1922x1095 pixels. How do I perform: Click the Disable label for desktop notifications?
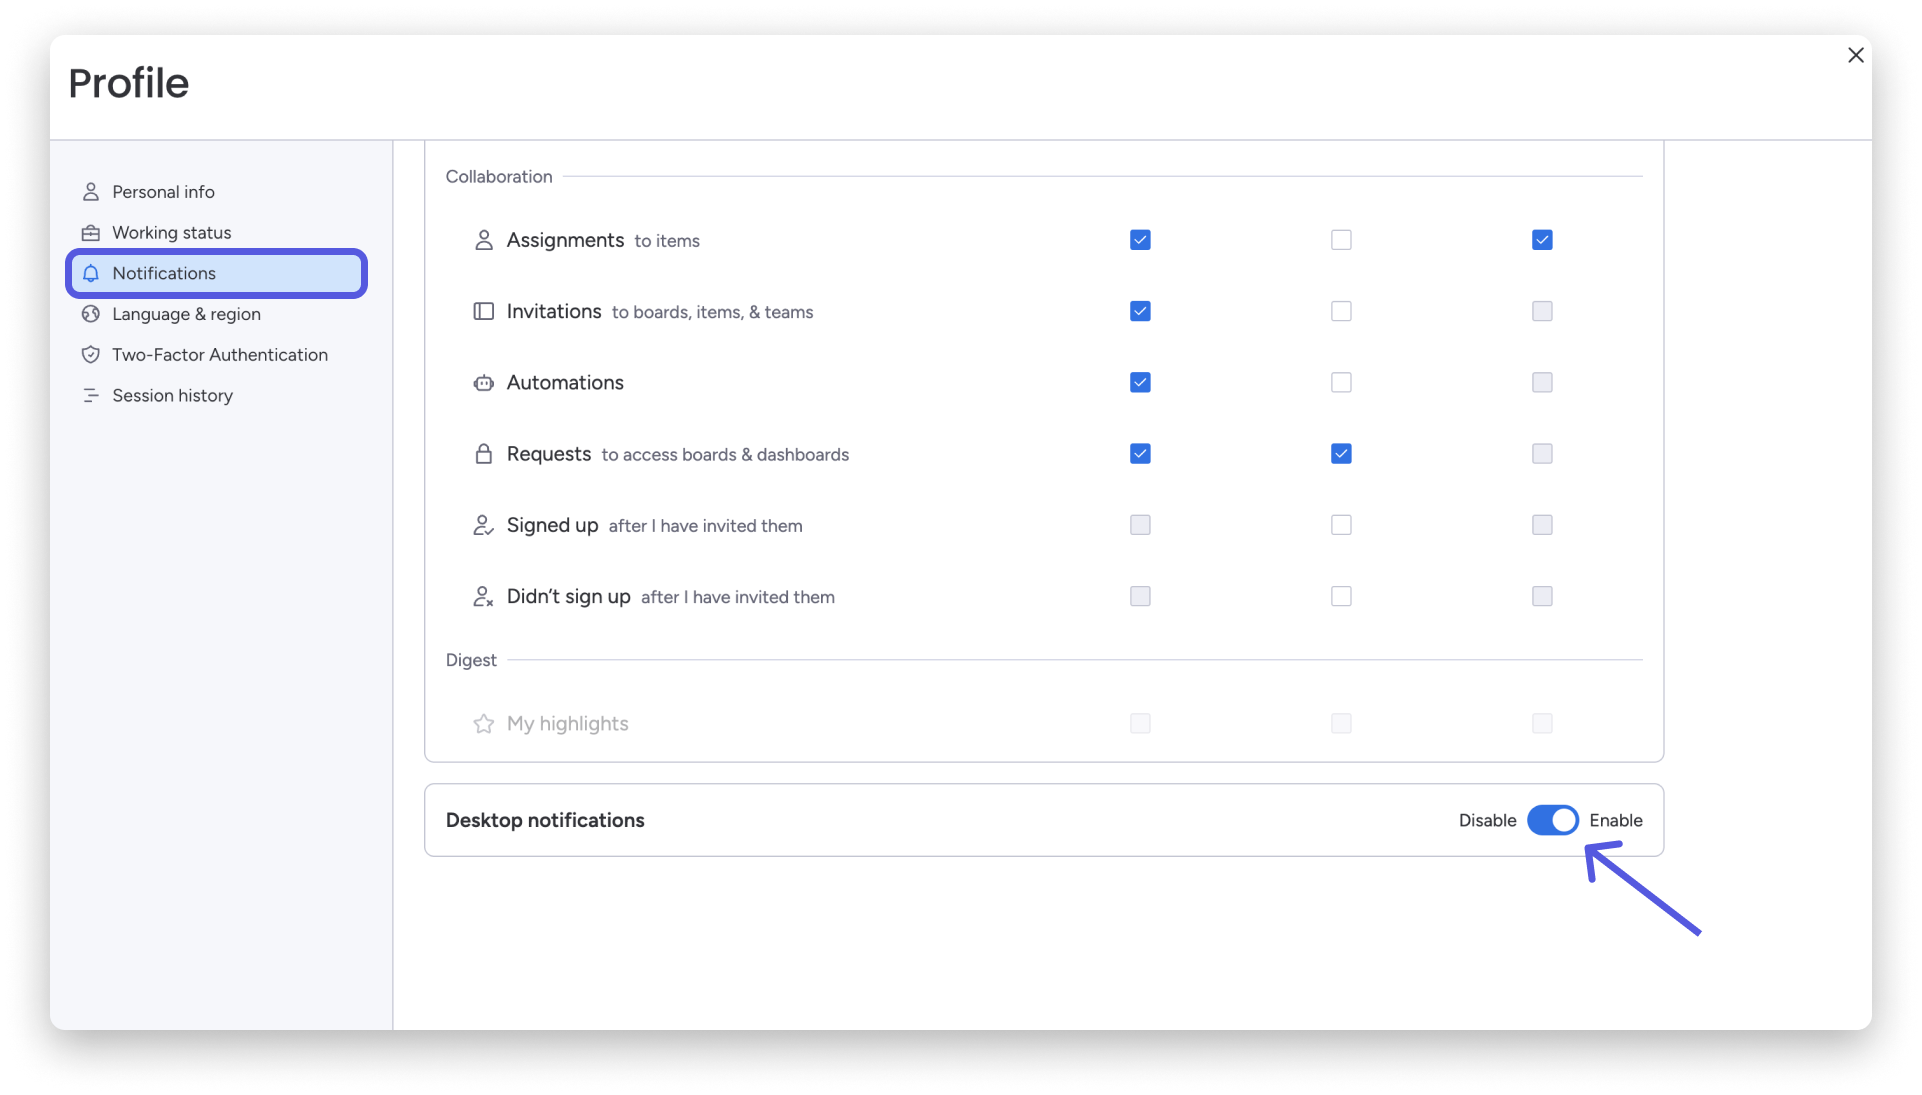point(1487,820)
